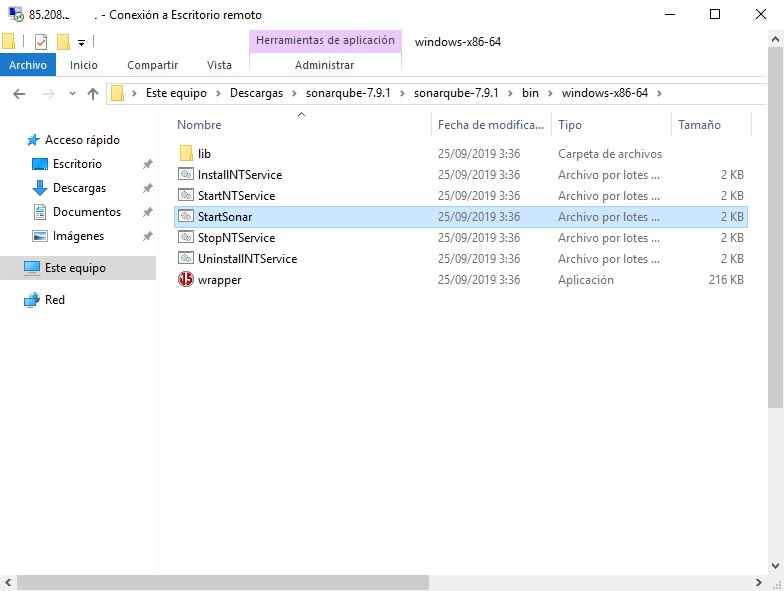Go back with the left arrow
Screen dimensions: 784x591
pos(19,94)
